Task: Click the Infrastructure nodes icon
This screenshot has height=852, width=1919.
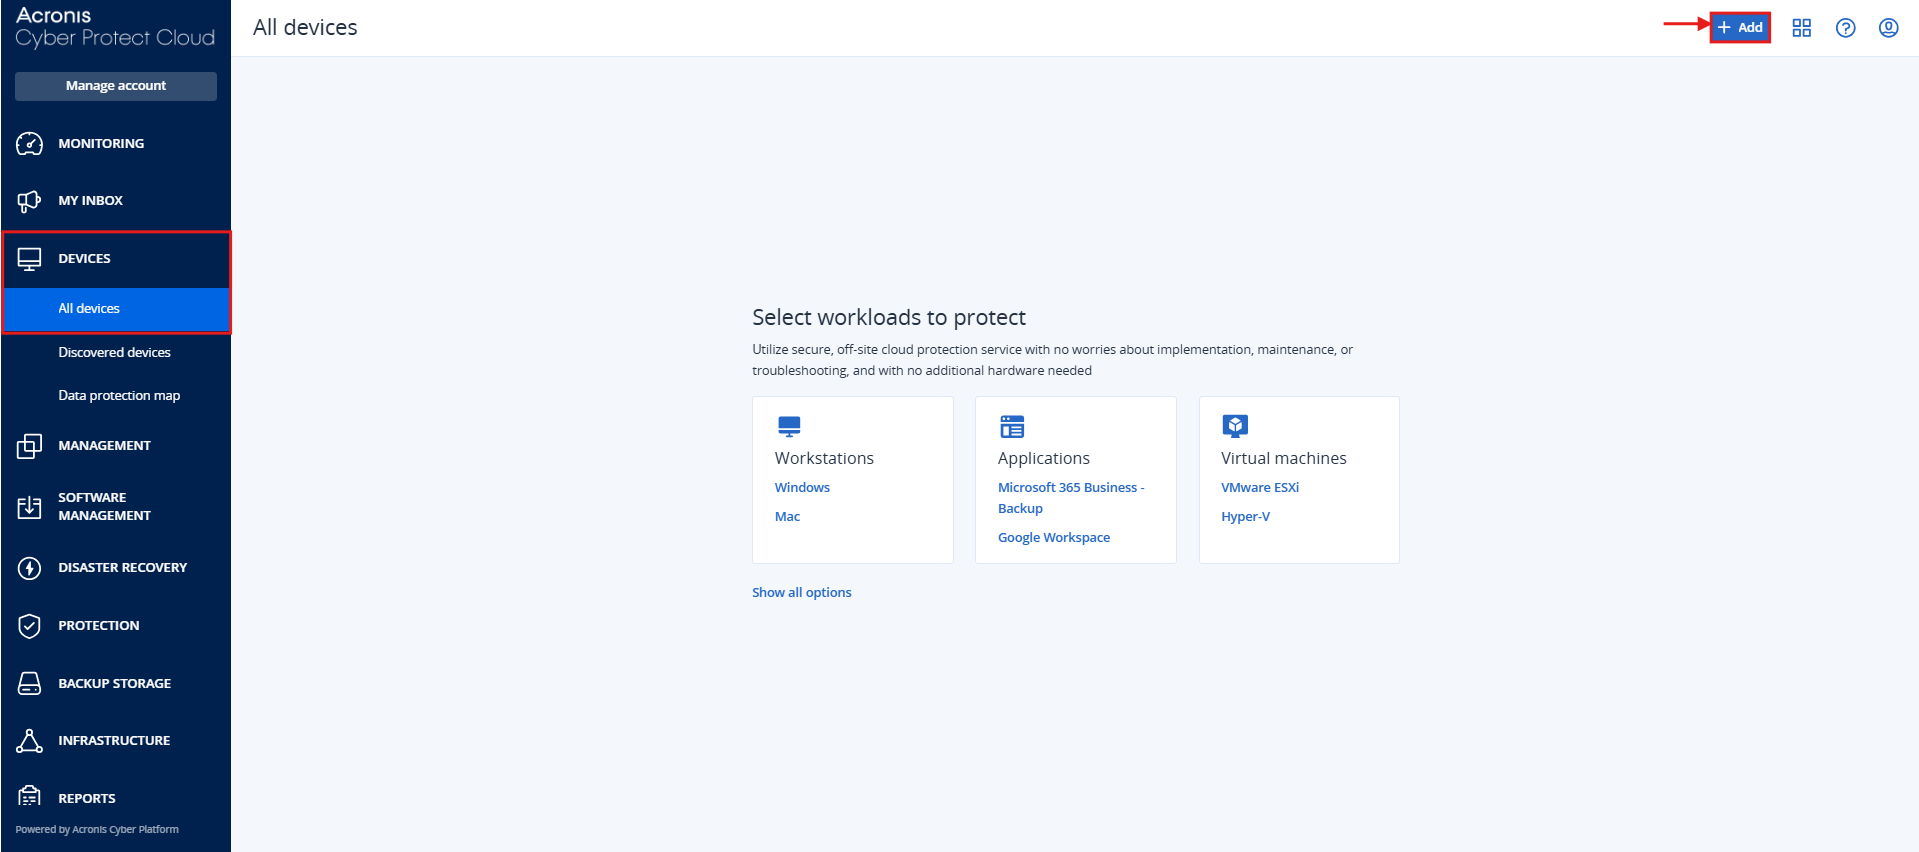Action: coord(30,741)
